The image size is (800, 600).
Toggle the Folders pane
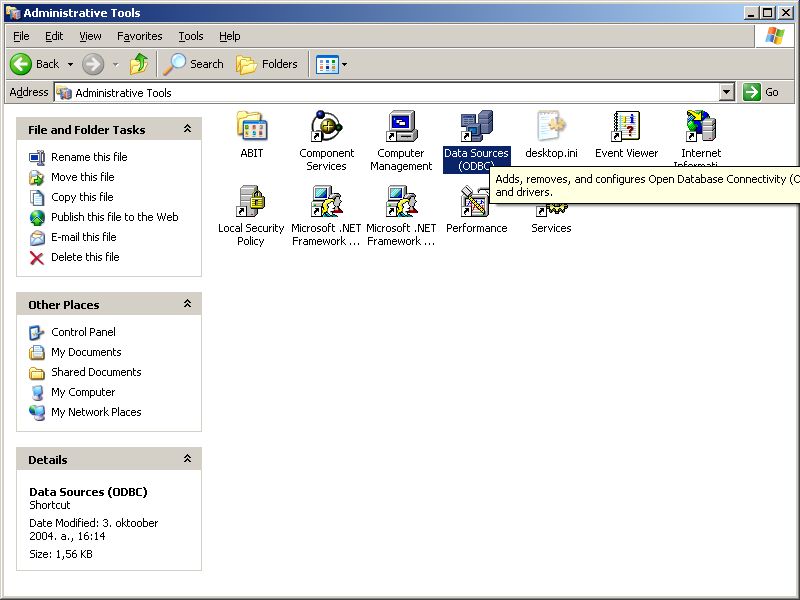coord(266,64)
